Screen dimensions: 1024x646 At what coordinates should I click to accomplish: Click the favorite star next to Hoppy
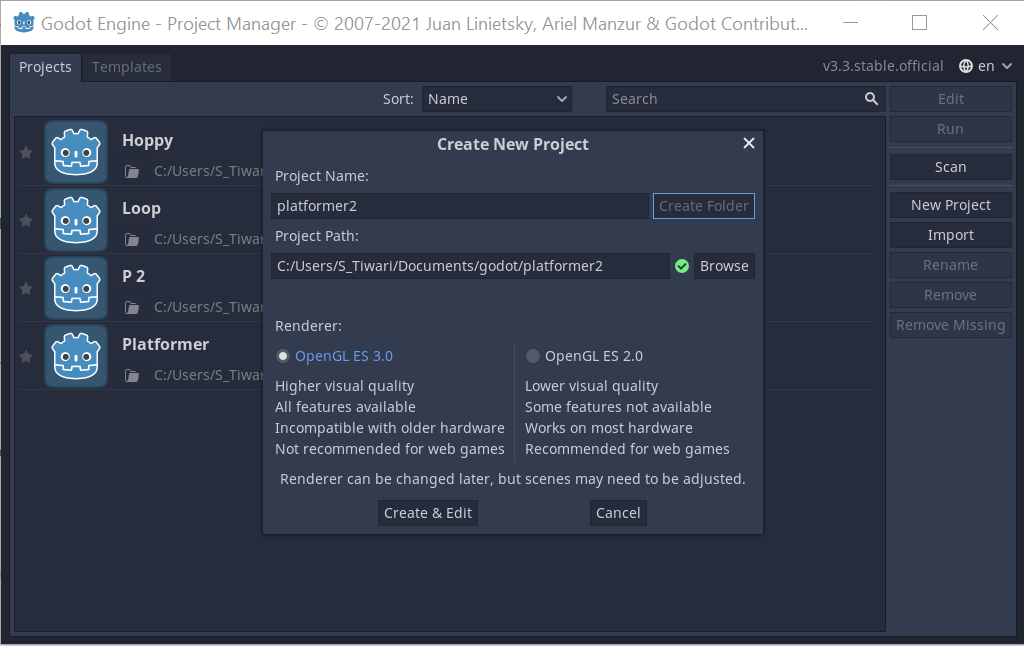[26, 153]
